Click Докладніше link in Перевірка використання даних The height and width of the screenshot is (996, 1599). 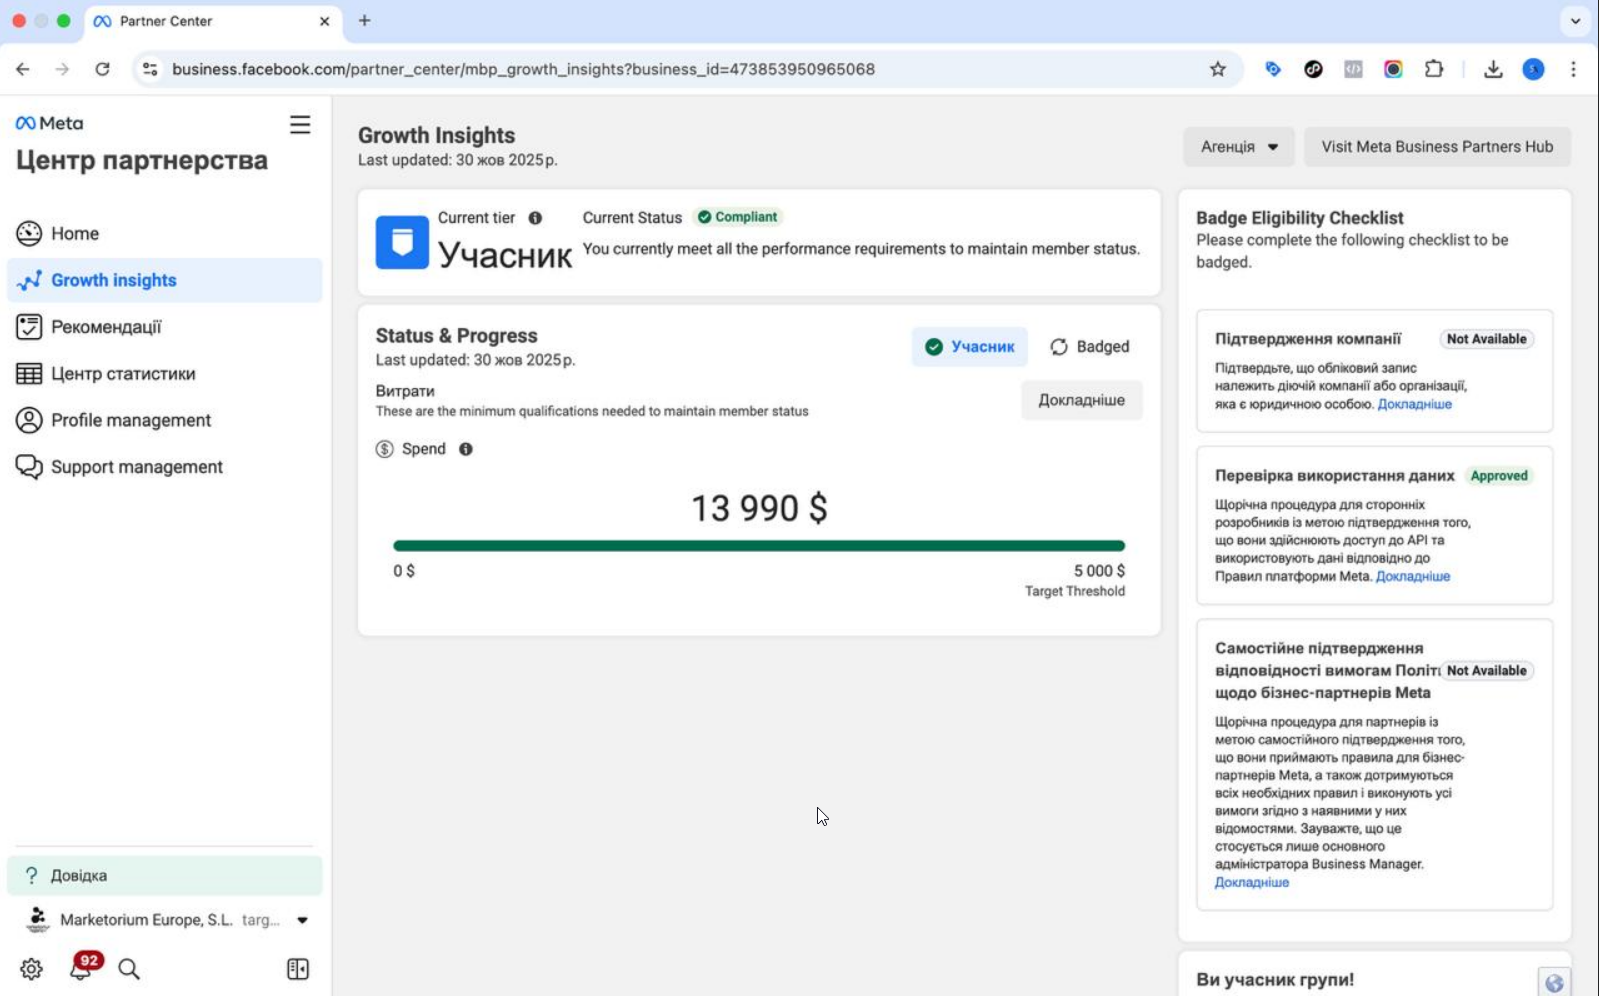pos(1412,576)
